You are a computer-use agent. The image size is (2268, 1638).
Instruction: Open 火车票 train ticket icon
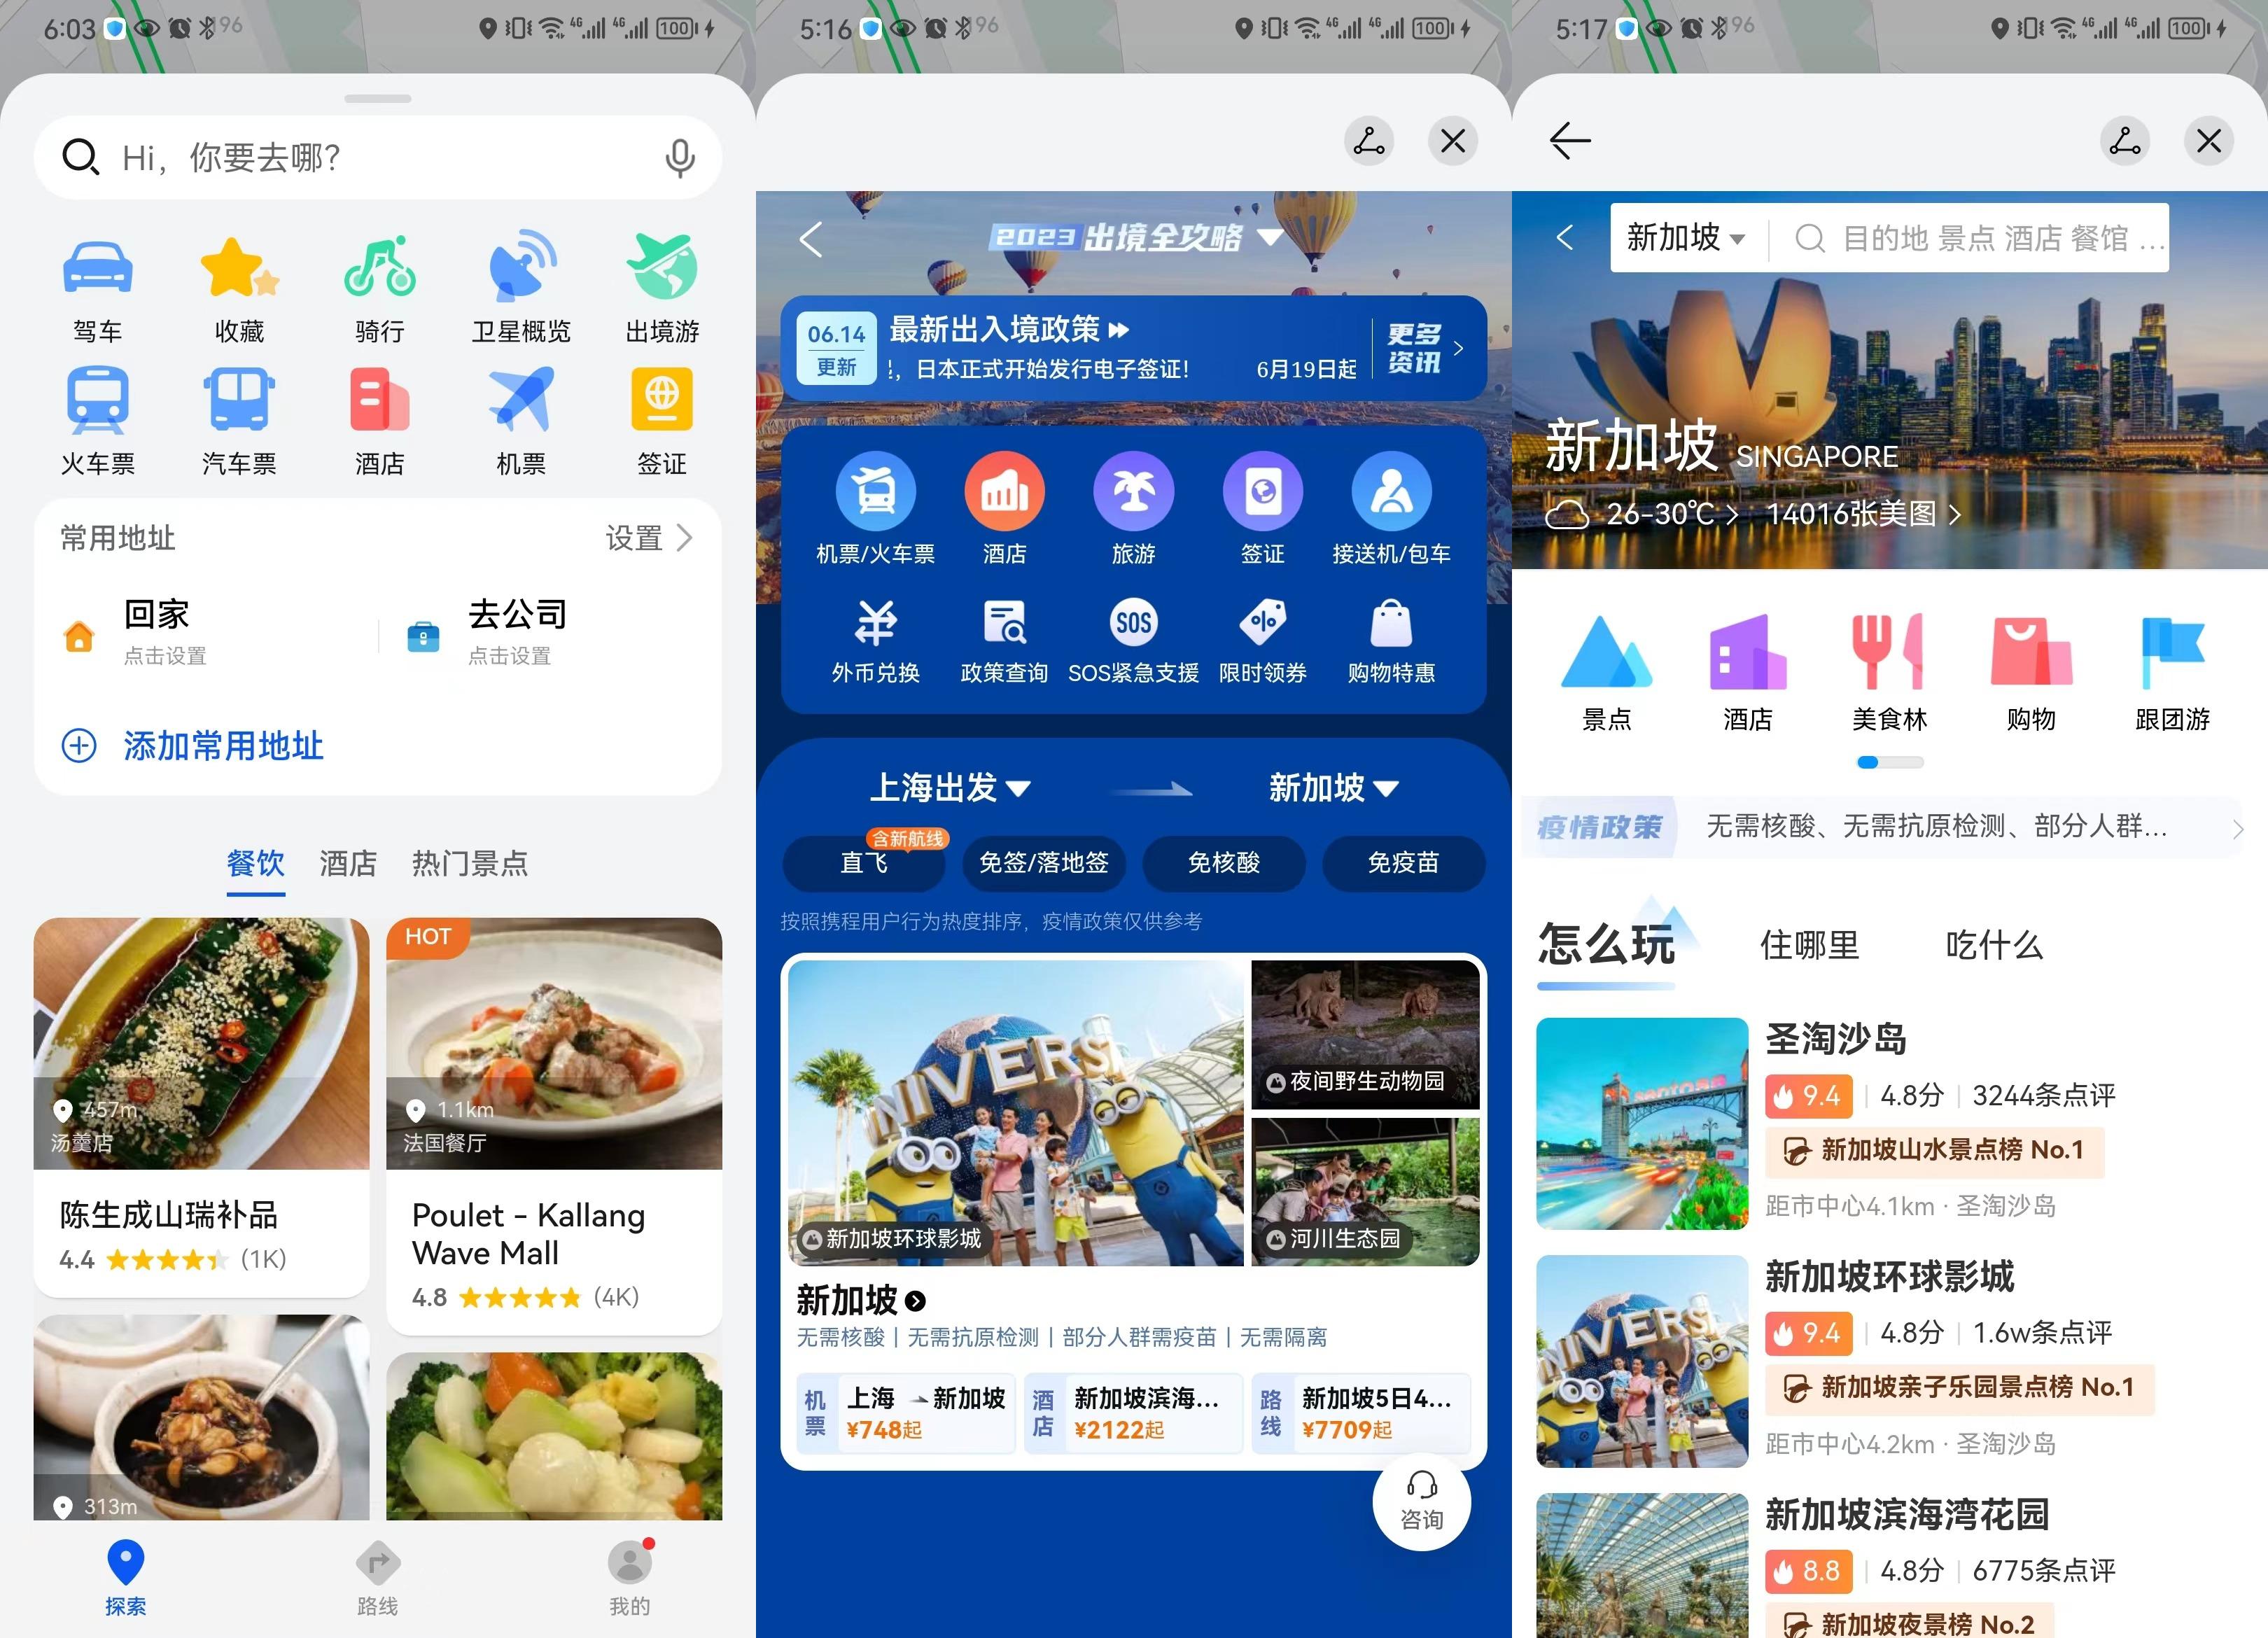pos(97,400)
